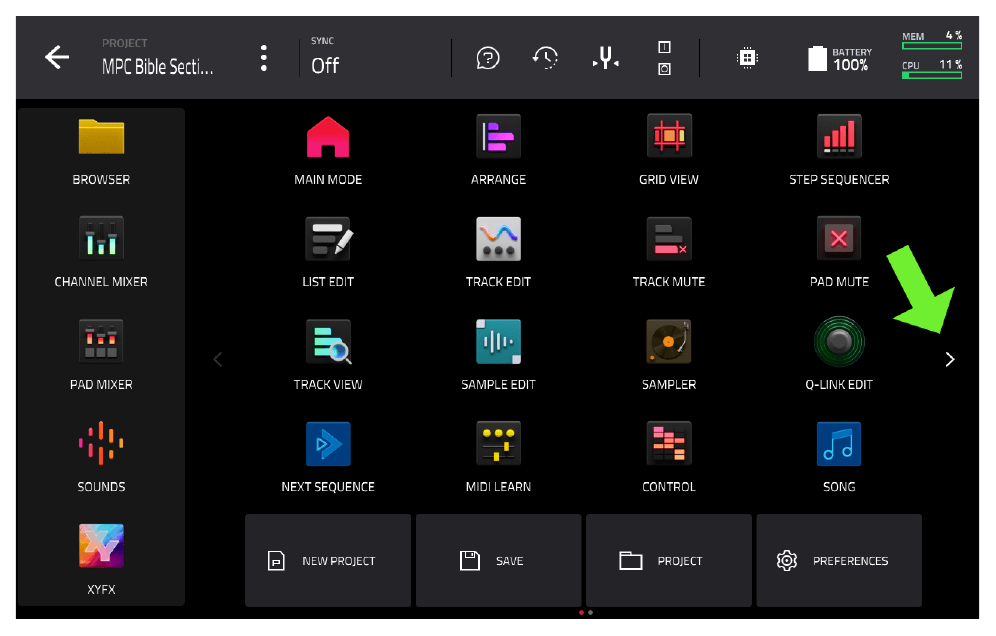Go to previous menu page chevron

click(218, 360)
